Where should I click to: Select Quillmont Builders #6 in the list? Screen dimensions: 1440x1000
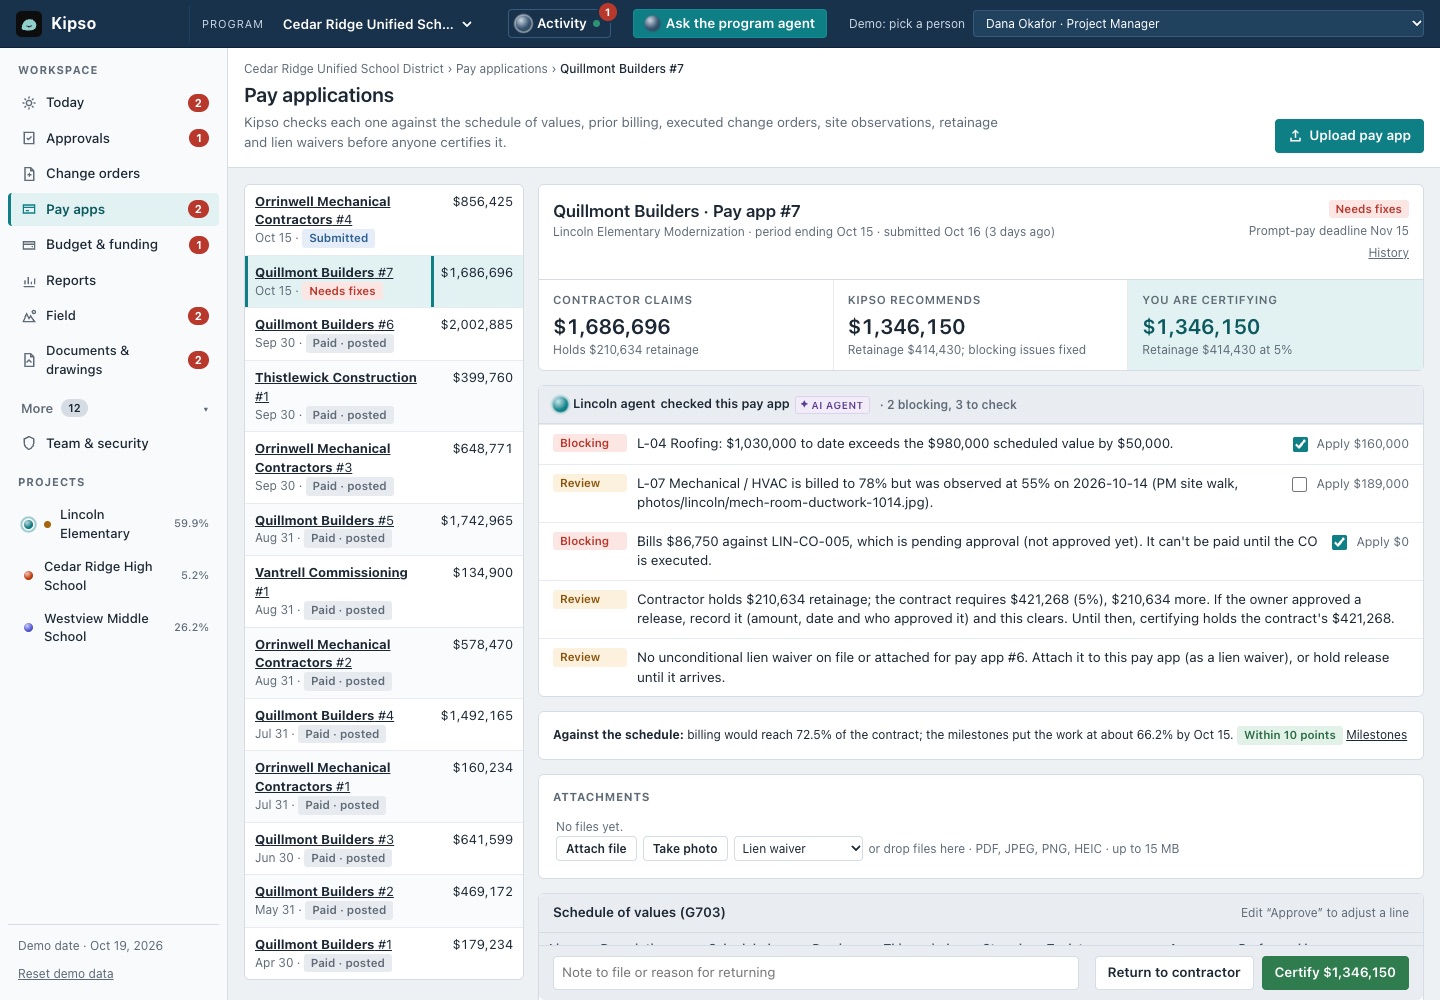click(324, 325)
